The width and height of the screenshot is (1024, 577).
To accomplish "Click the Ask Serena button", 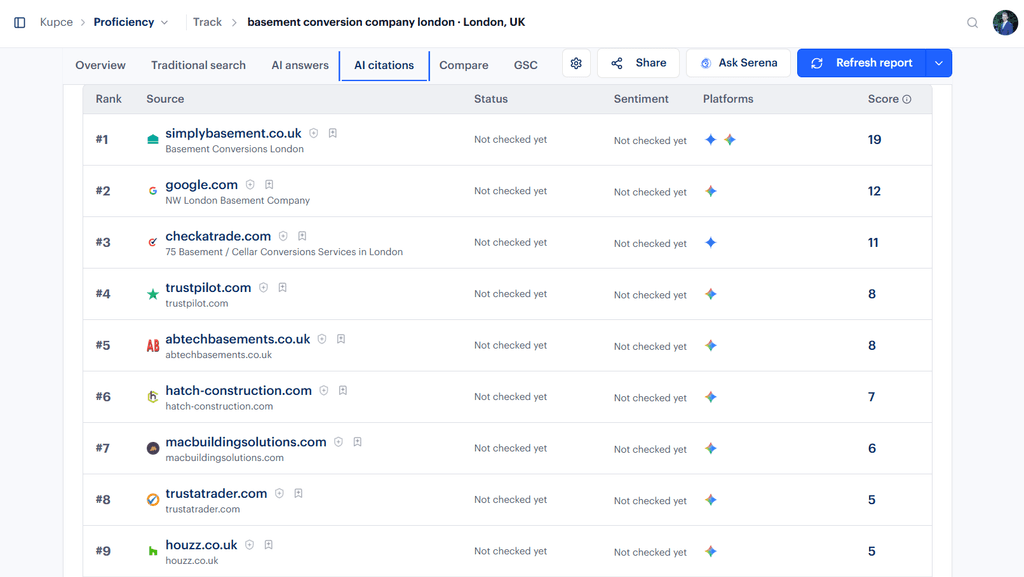I will (739, 63).
